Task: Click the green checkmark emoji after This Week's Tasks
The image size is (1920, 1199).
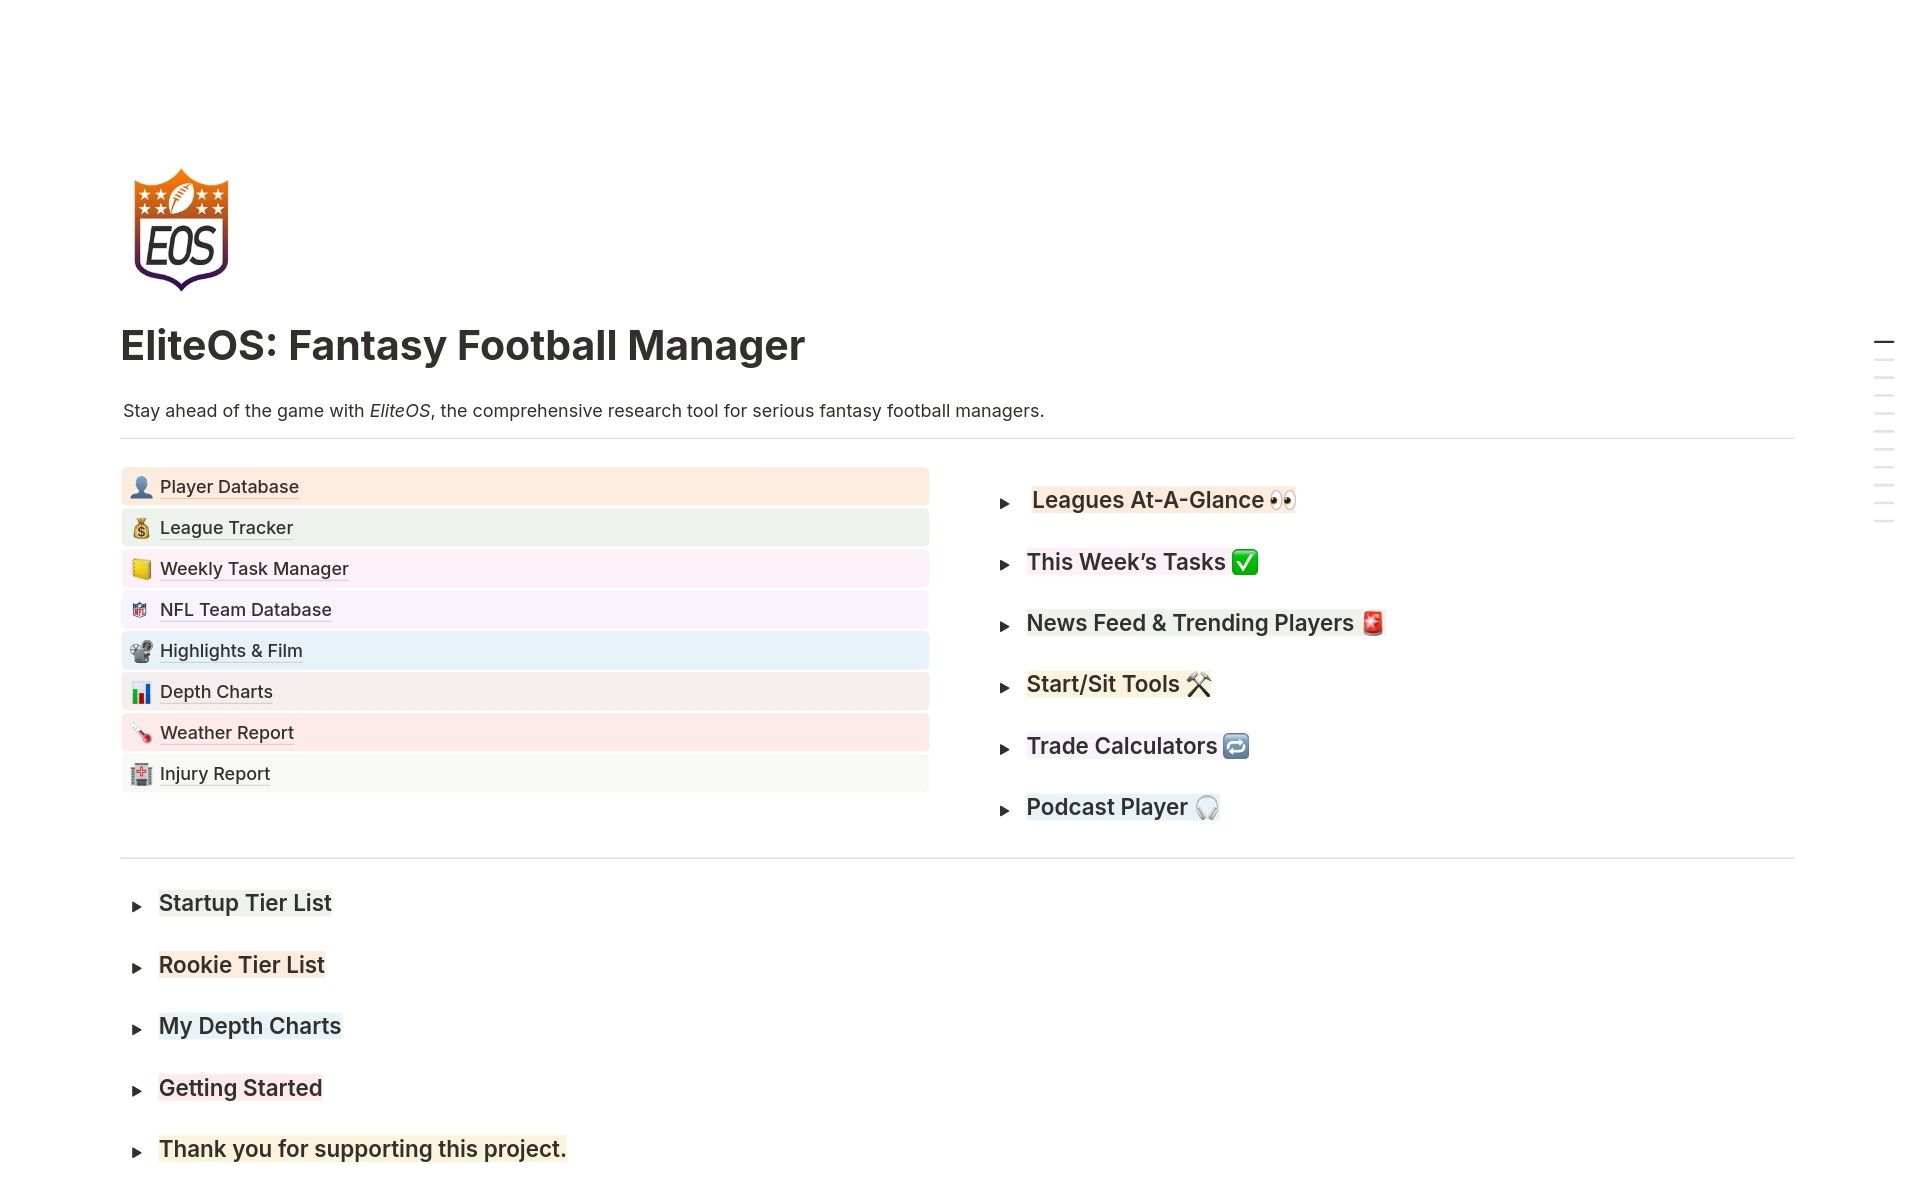Action: (1245, 562)
